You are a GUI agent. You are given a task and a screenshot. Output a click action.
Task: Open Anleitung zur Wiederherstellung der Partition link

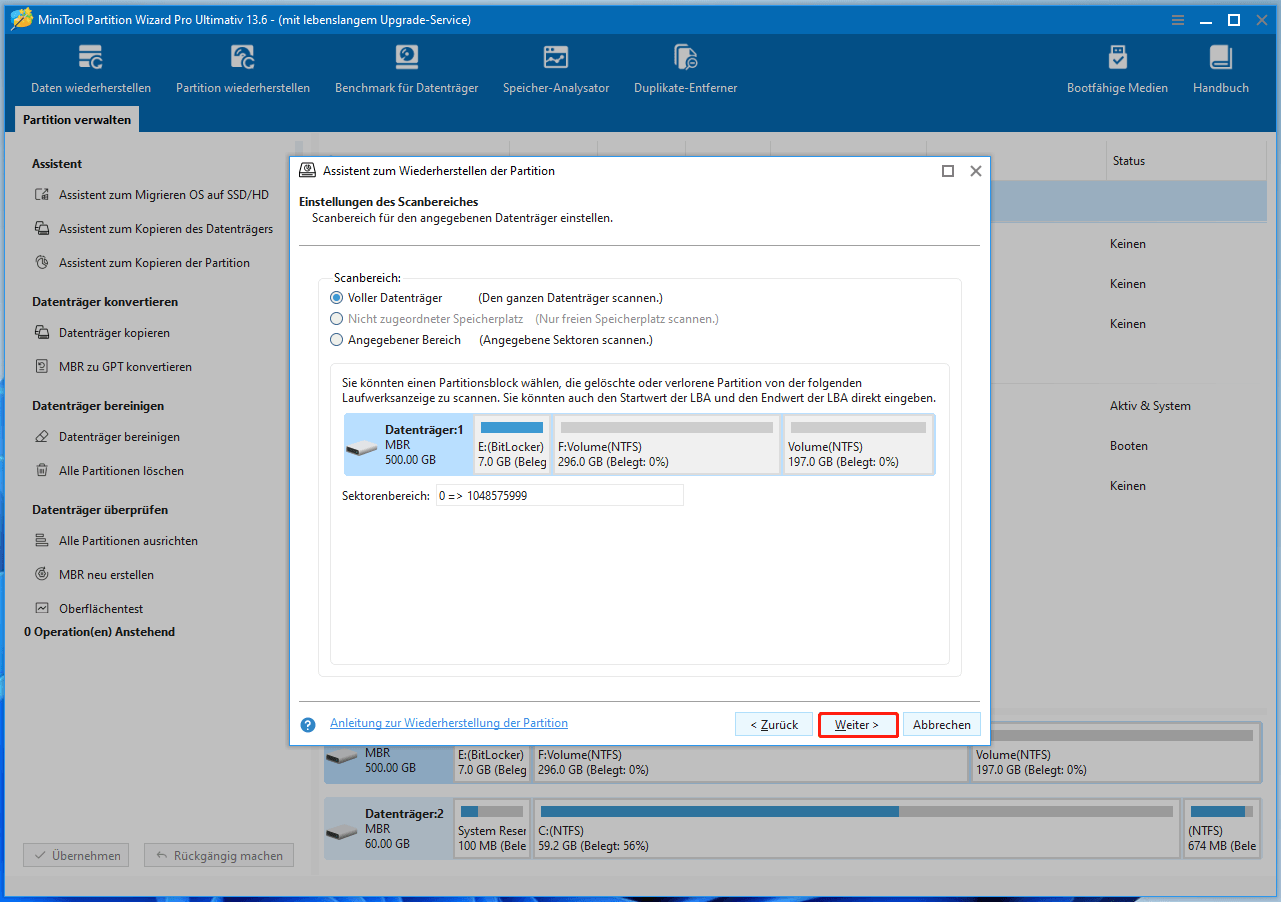pyautogui.click(x=448, y=722)
